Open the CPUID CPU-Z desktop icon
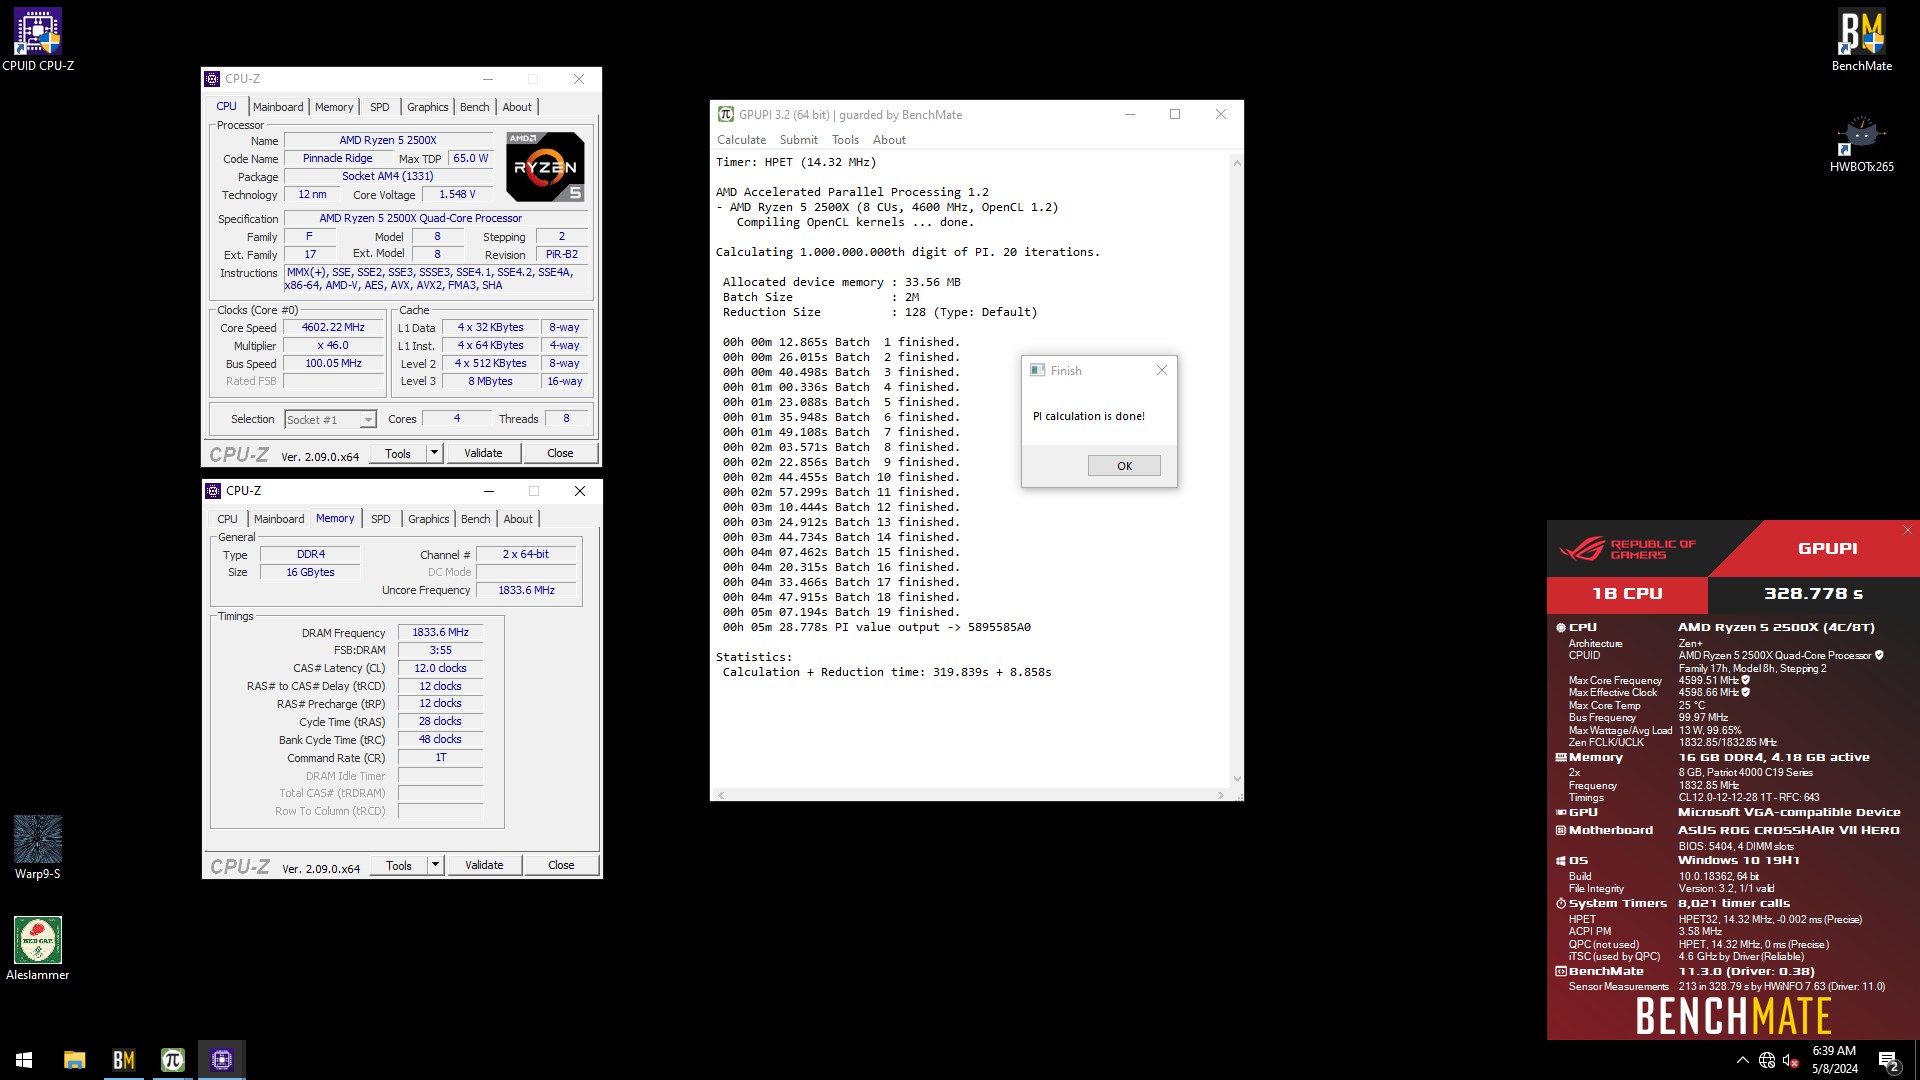 pos(38,40)
